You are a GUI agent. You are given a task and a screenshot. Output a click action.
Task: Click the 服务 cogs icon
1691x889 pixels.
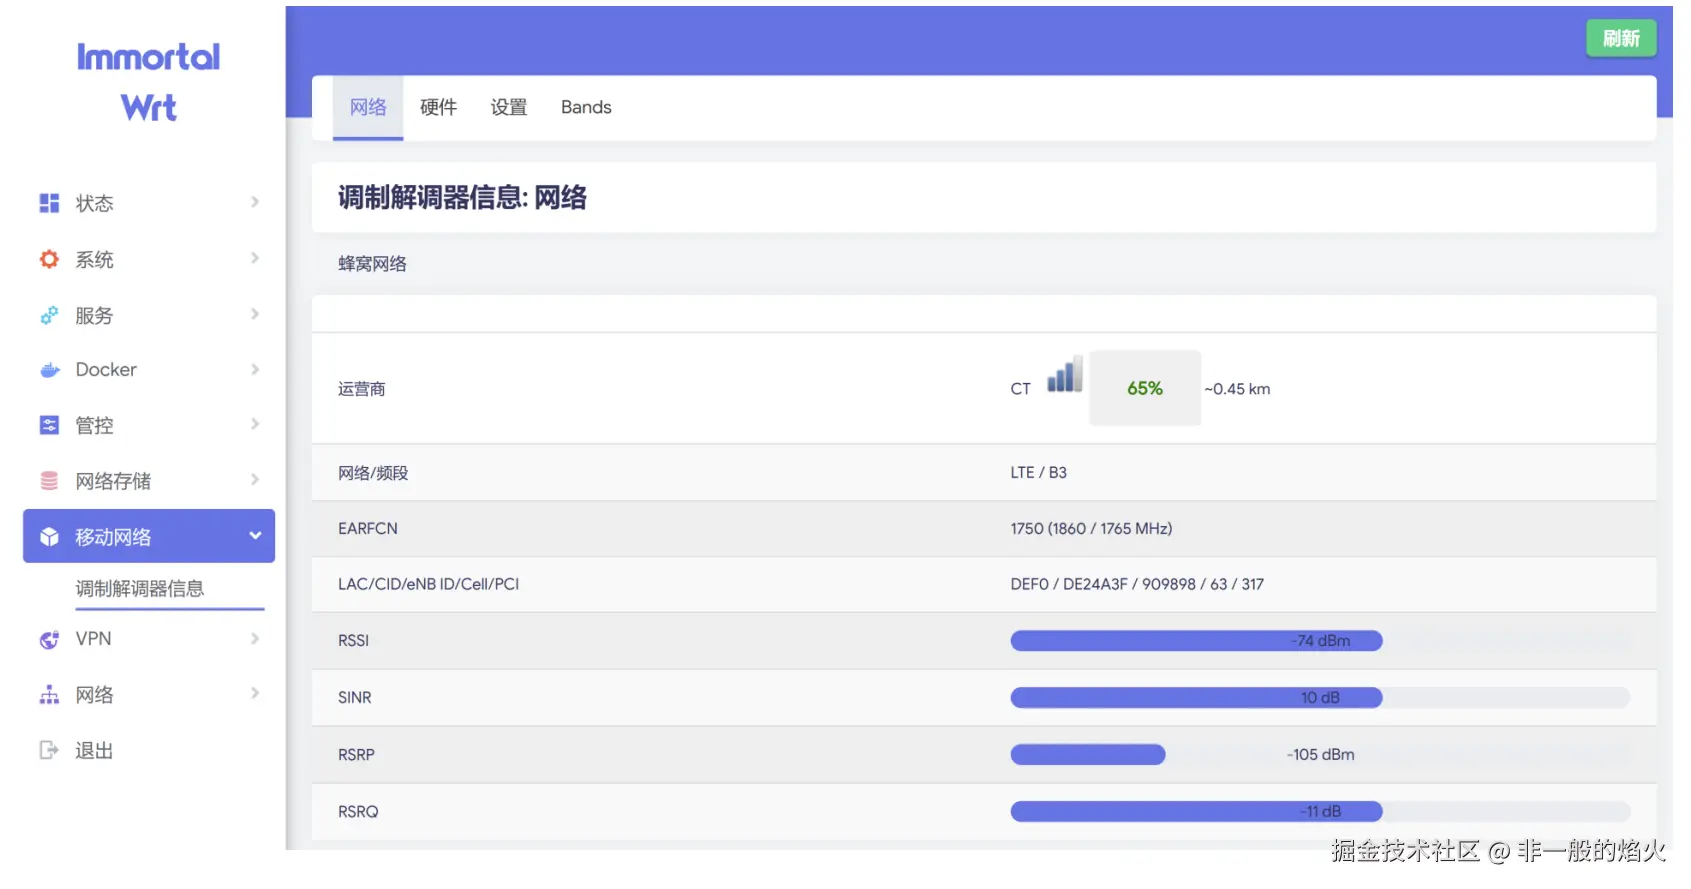pos(49,315)
